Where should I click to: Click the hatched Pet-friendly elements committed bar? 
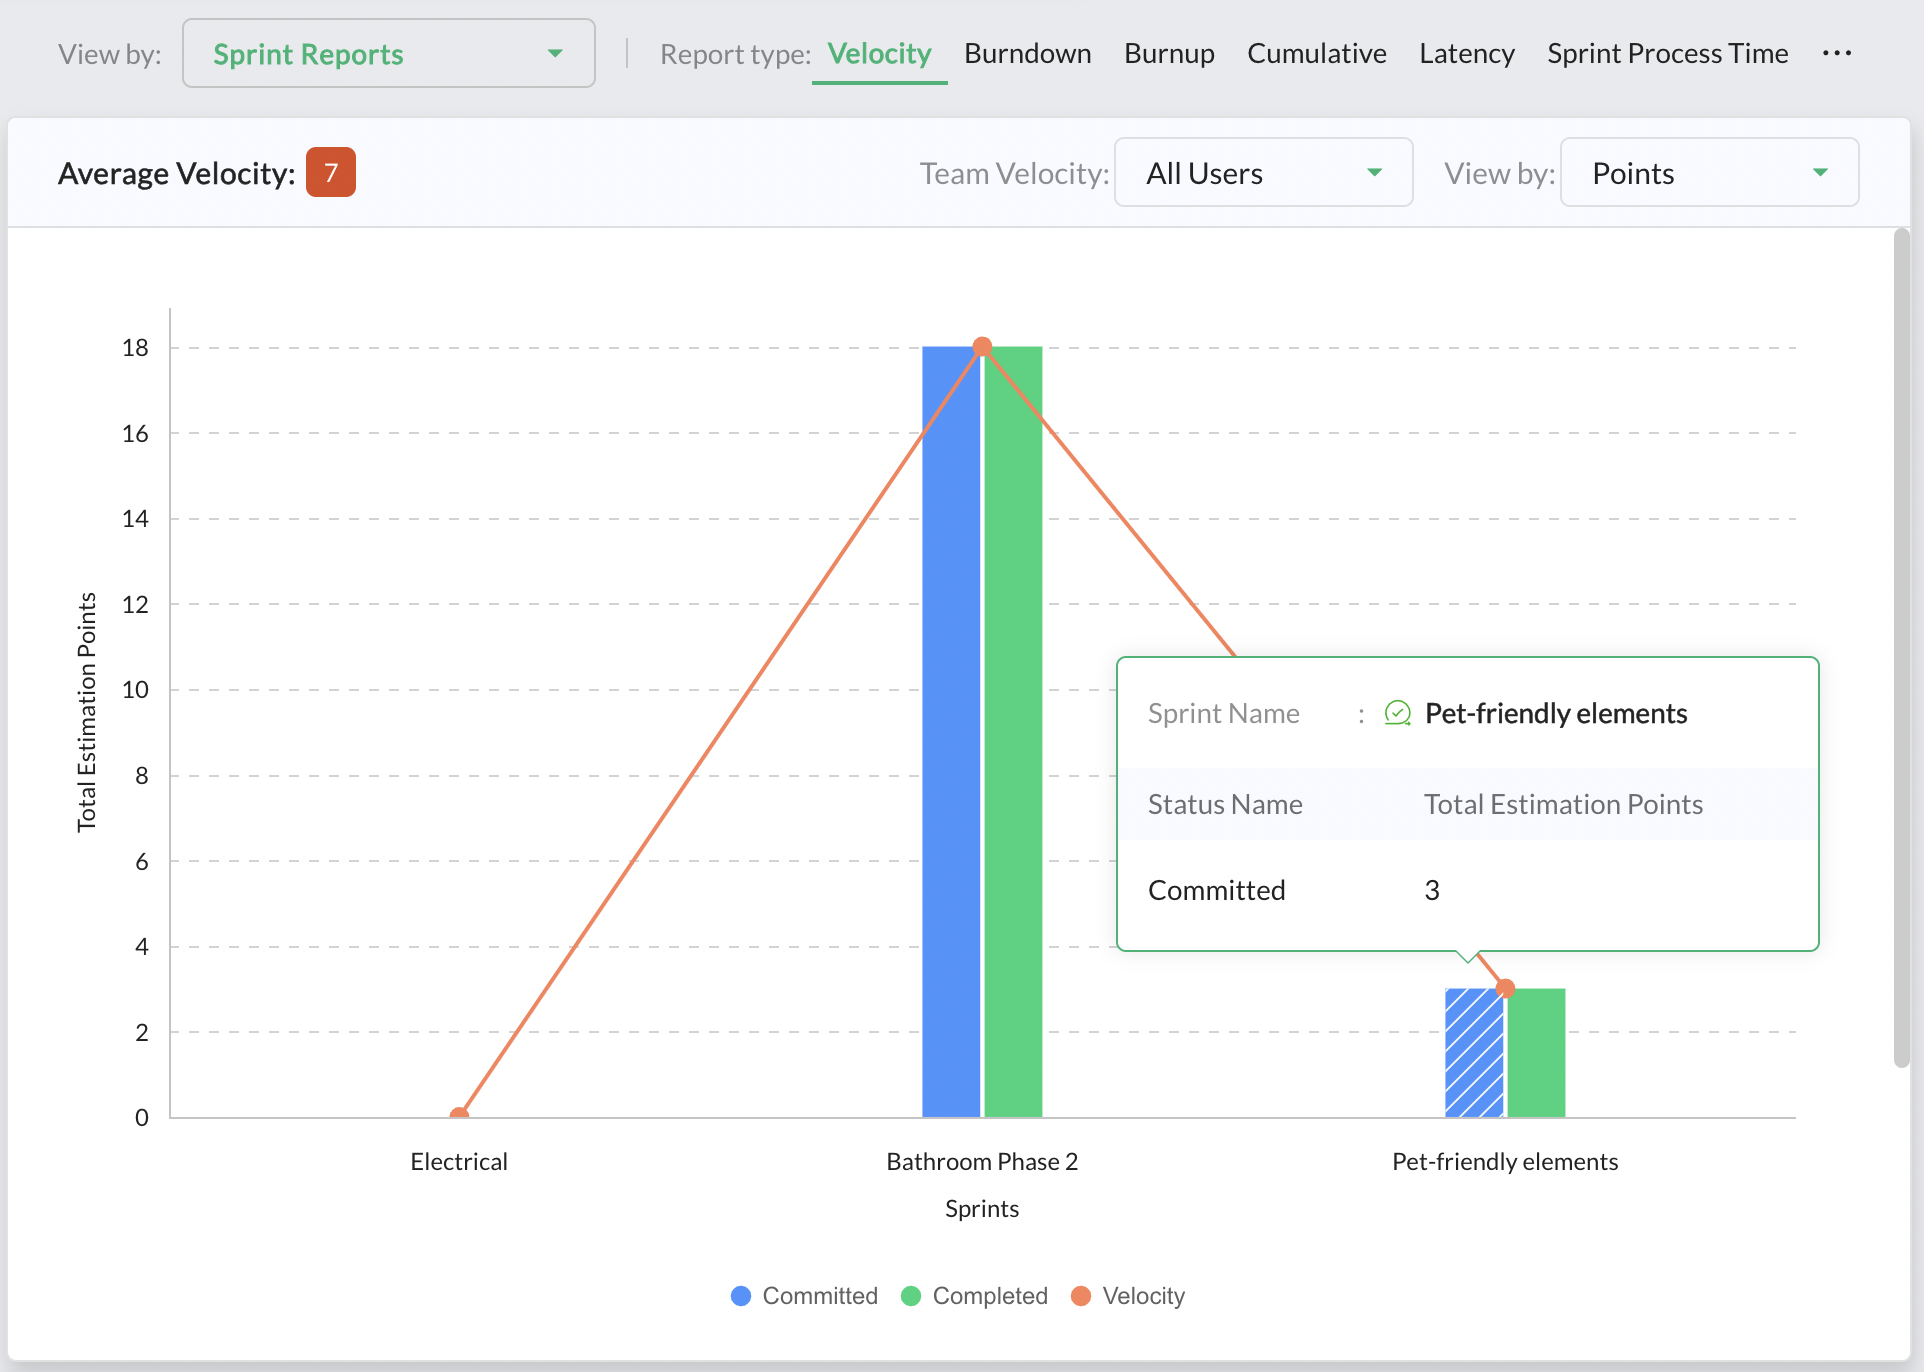tap(1474, 1054)
